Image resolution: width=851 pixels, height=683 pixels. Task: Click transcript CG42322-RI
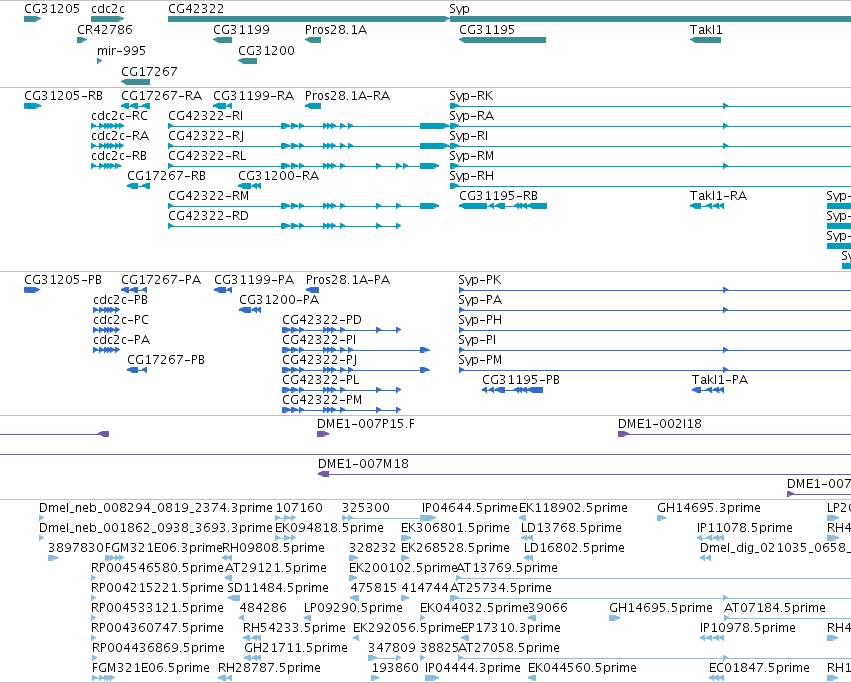205,116
